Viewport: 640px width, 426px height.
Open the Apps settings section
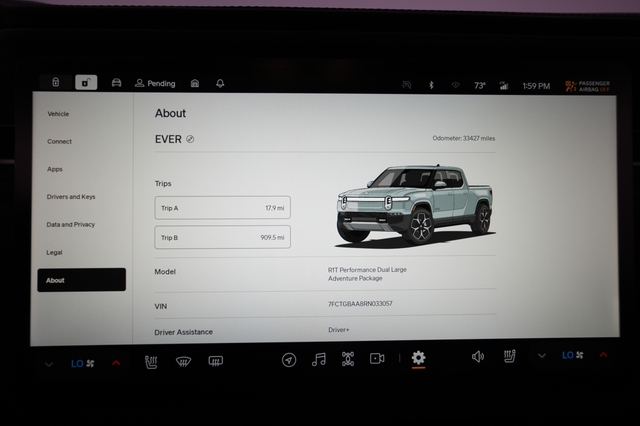55,169
